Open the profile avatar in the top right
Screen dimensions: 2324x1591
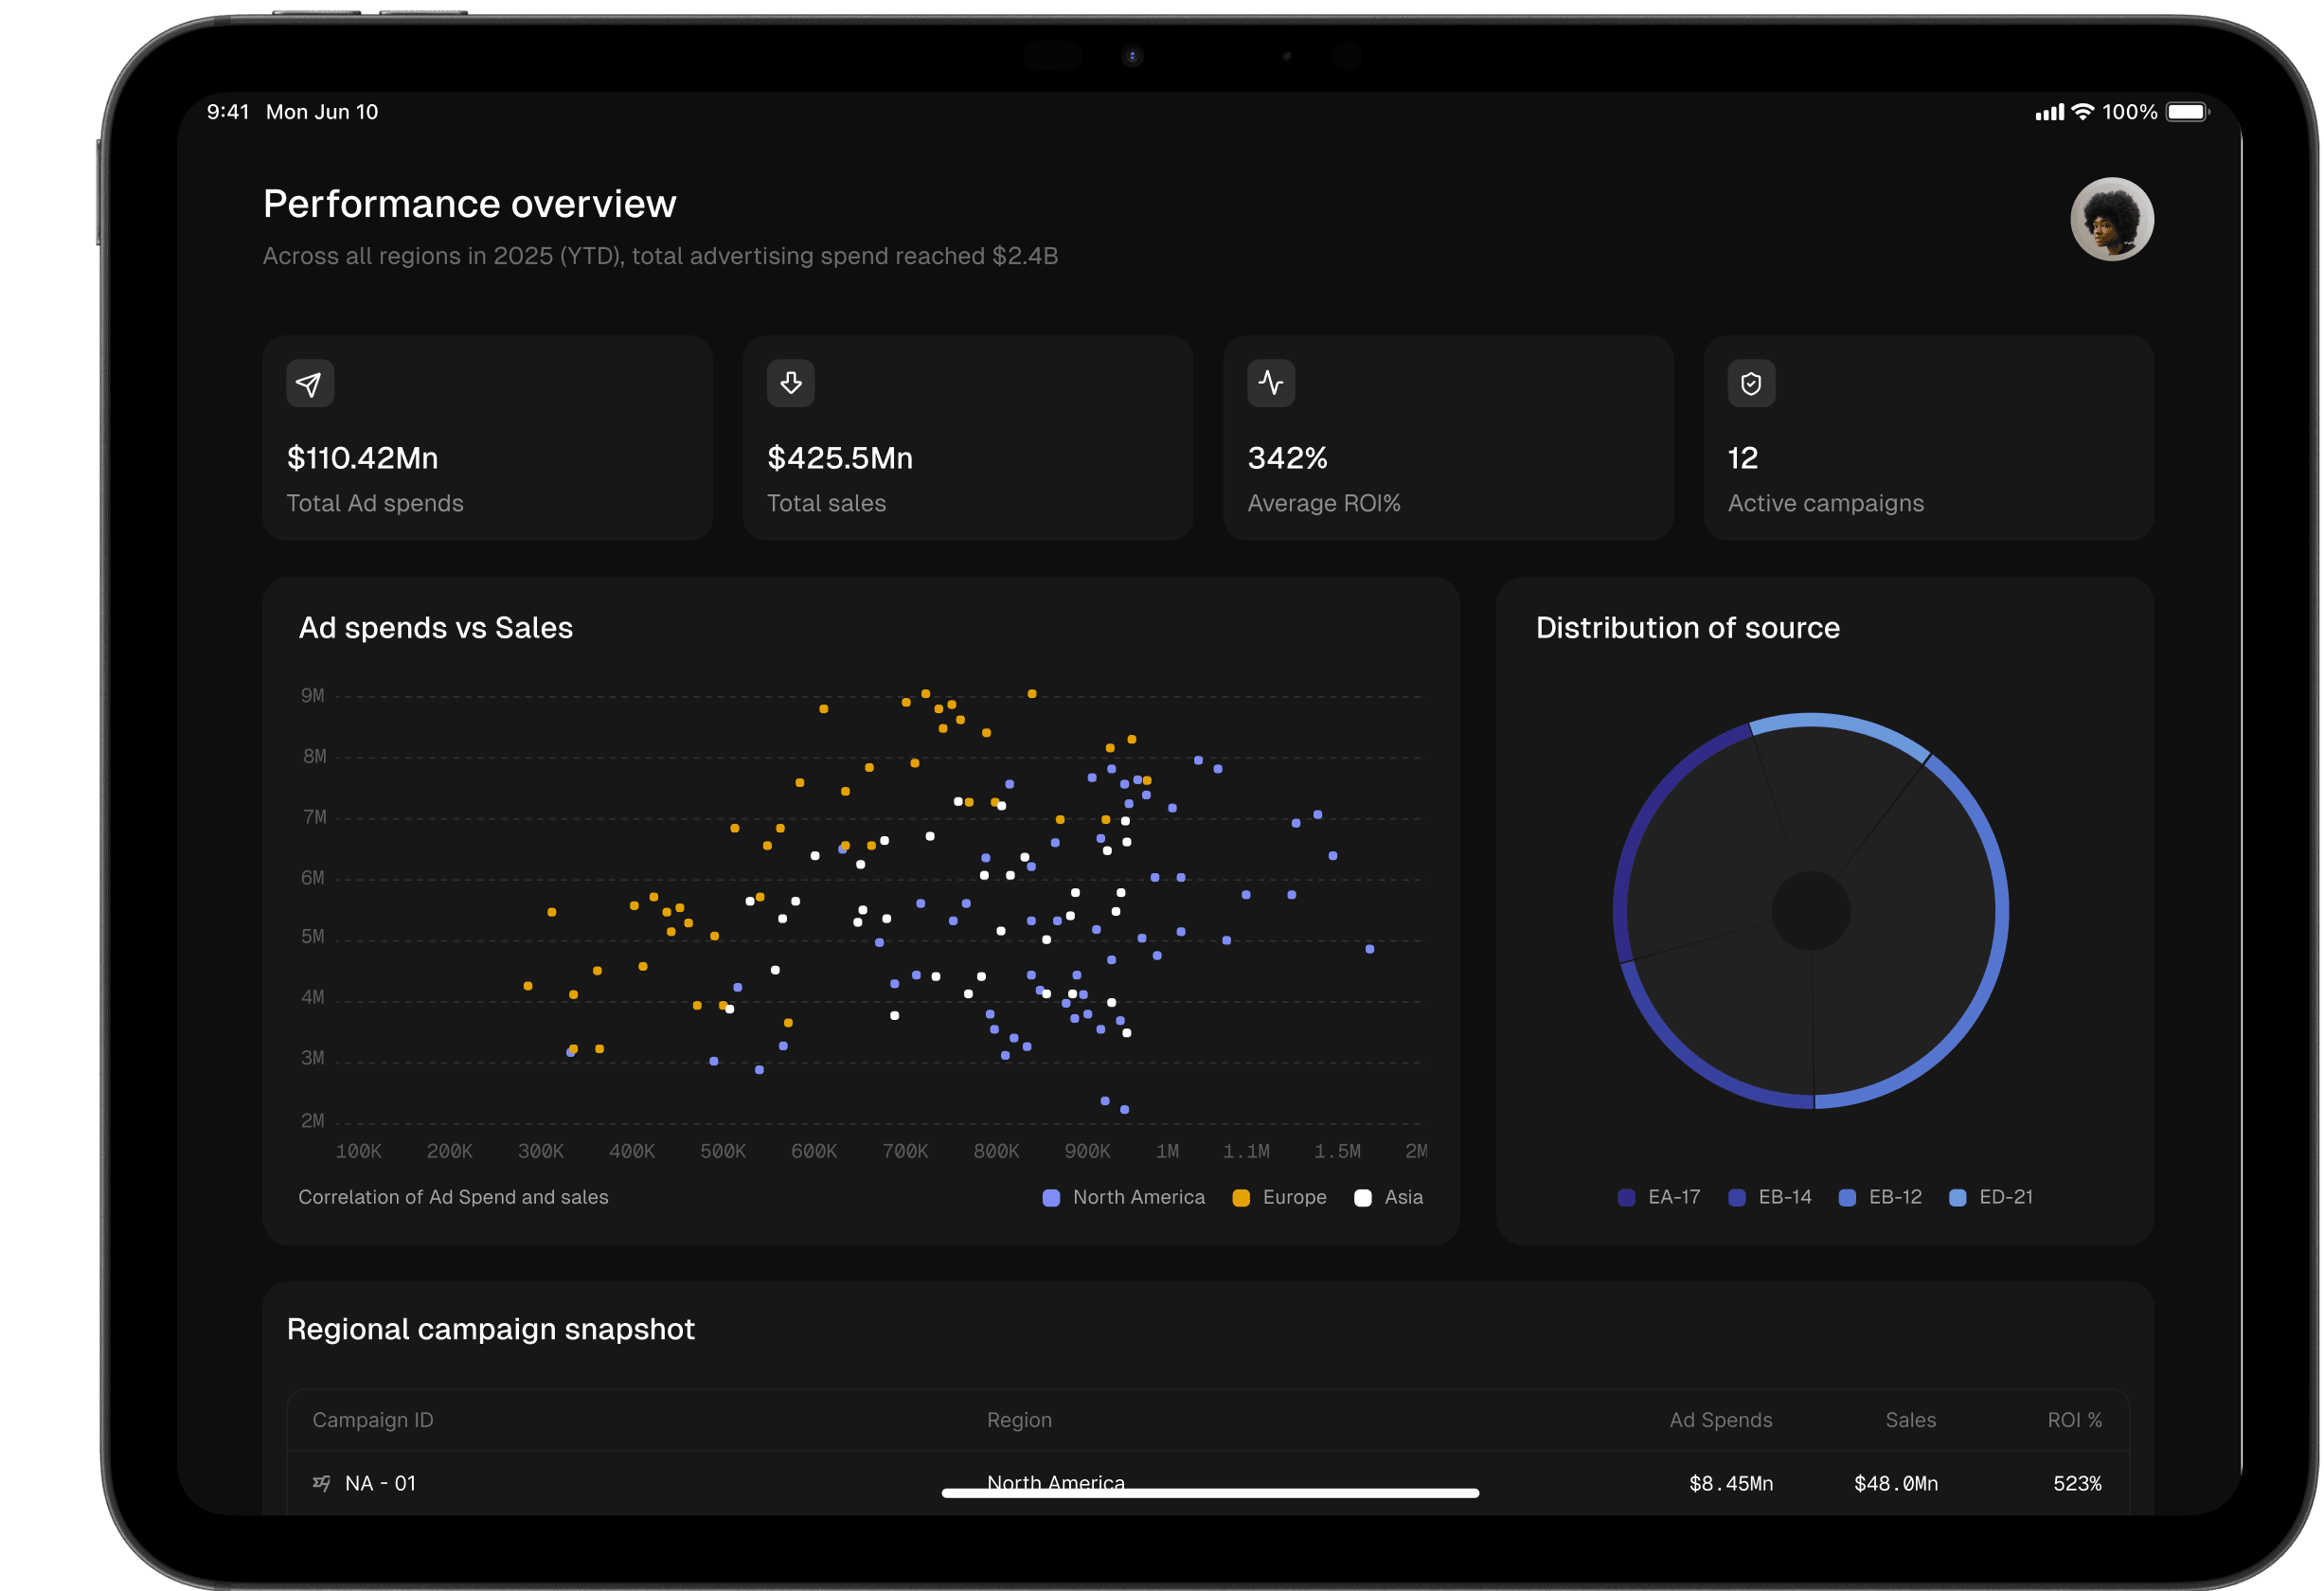pyautogui.click(x=2112, y=219)
